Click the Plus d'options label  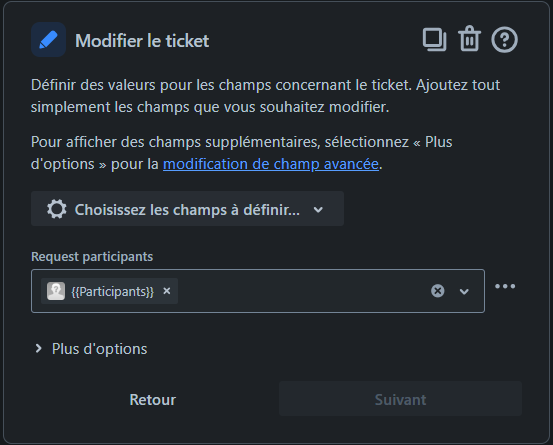[x=99, y=349]
